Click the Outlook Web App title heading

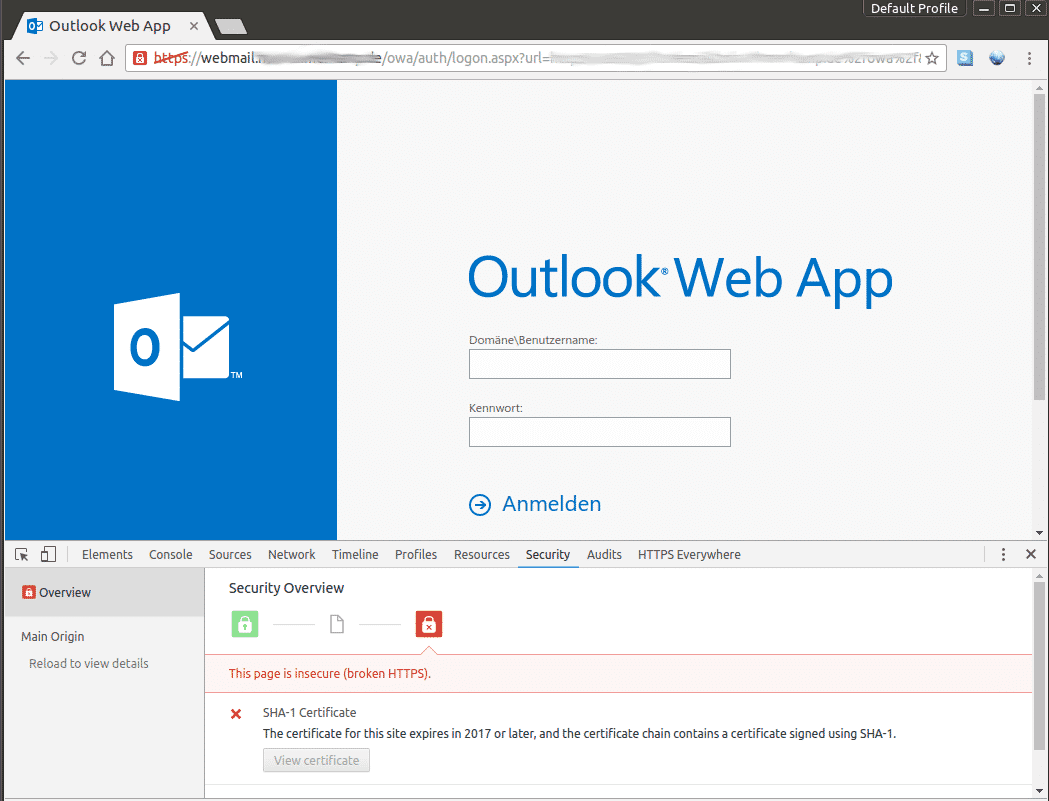pyautogui.click(x=680, y=280)
